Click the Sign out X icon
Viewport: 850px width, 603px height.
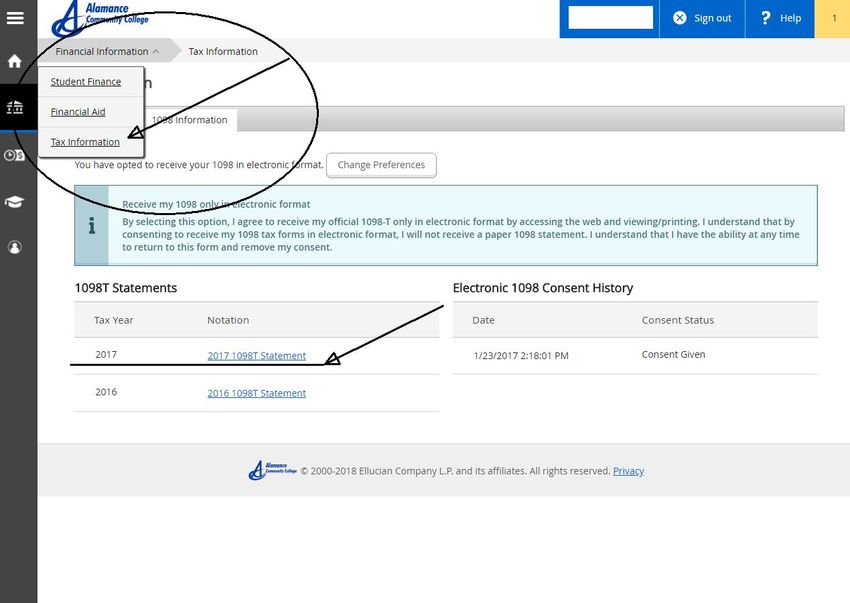679,18
